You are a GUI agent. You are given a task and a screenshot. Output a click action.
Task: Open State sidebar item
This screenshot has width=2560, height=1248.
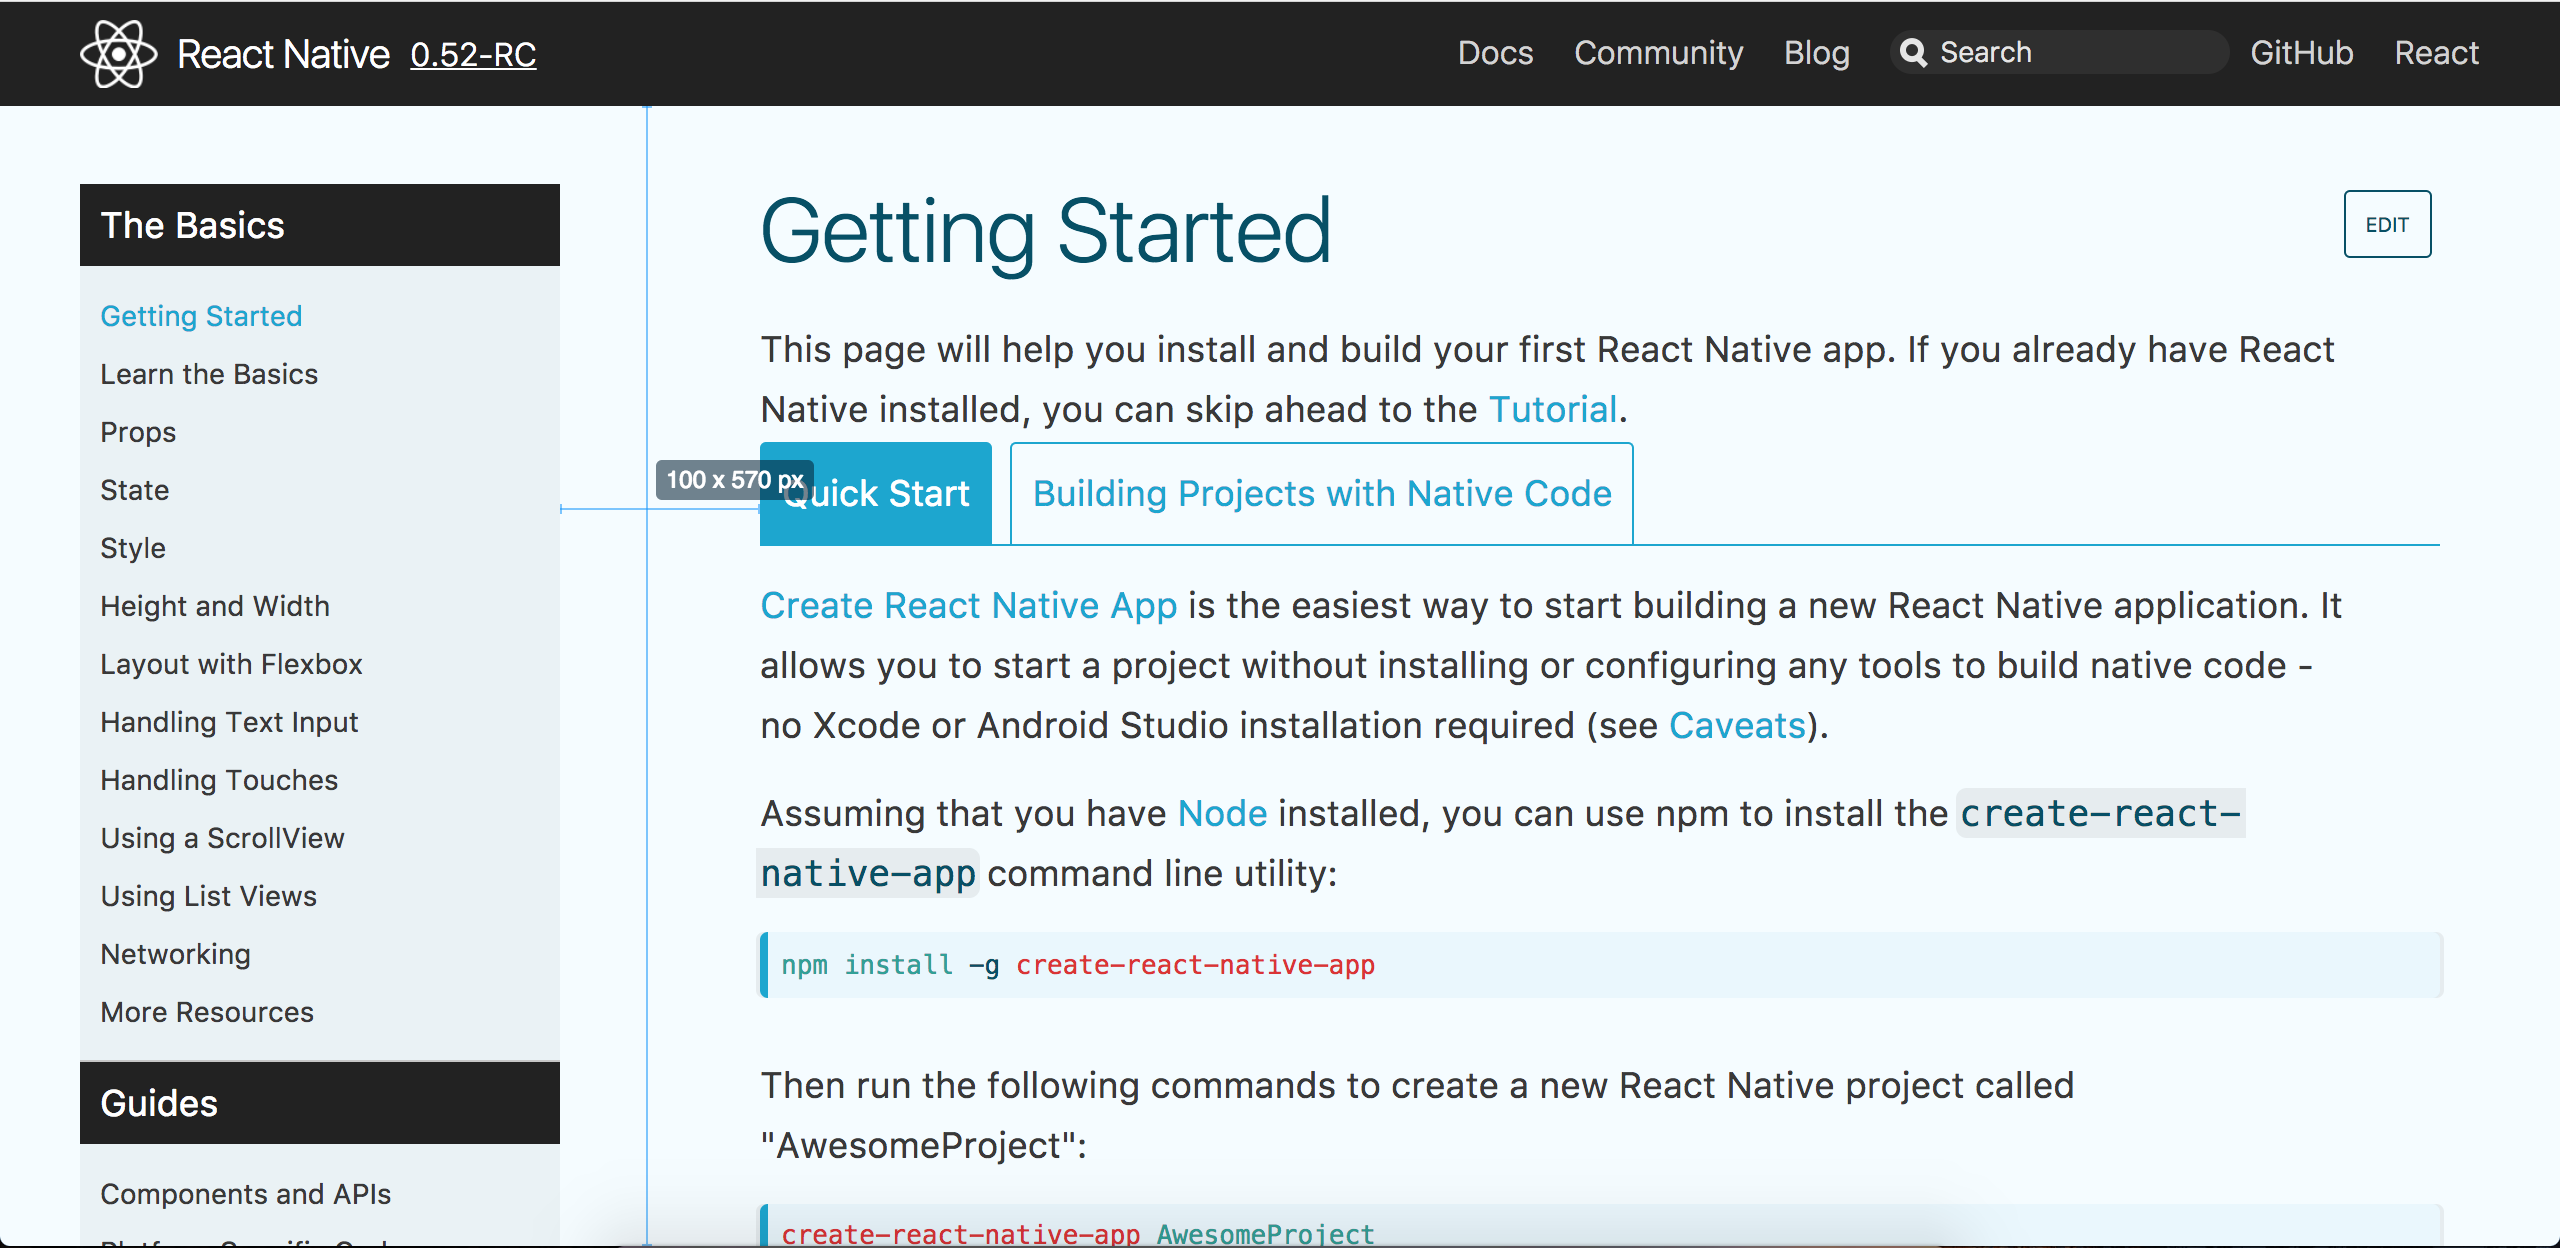coord(135,490)
